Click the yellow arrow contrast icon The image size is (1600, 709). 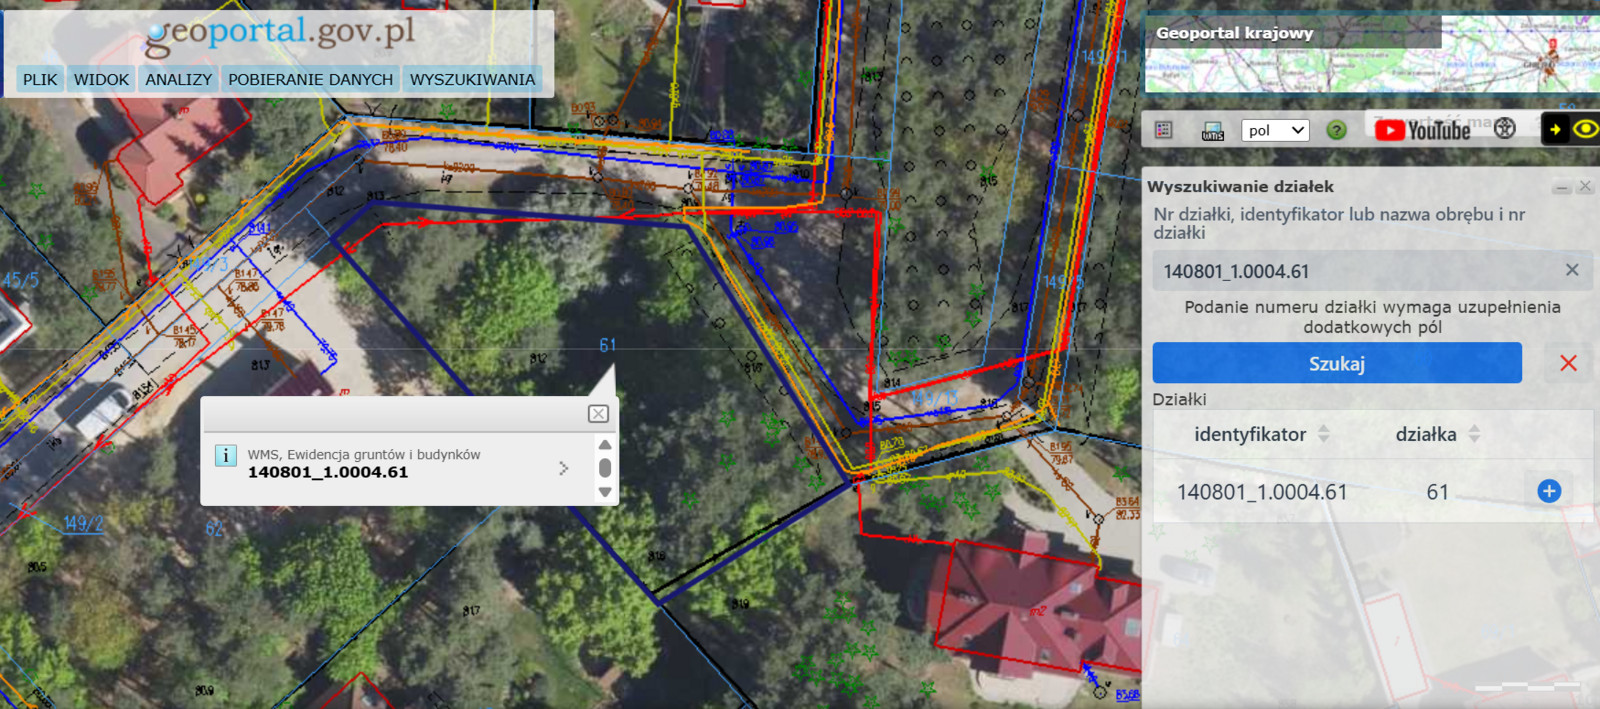pos(1555,129)
